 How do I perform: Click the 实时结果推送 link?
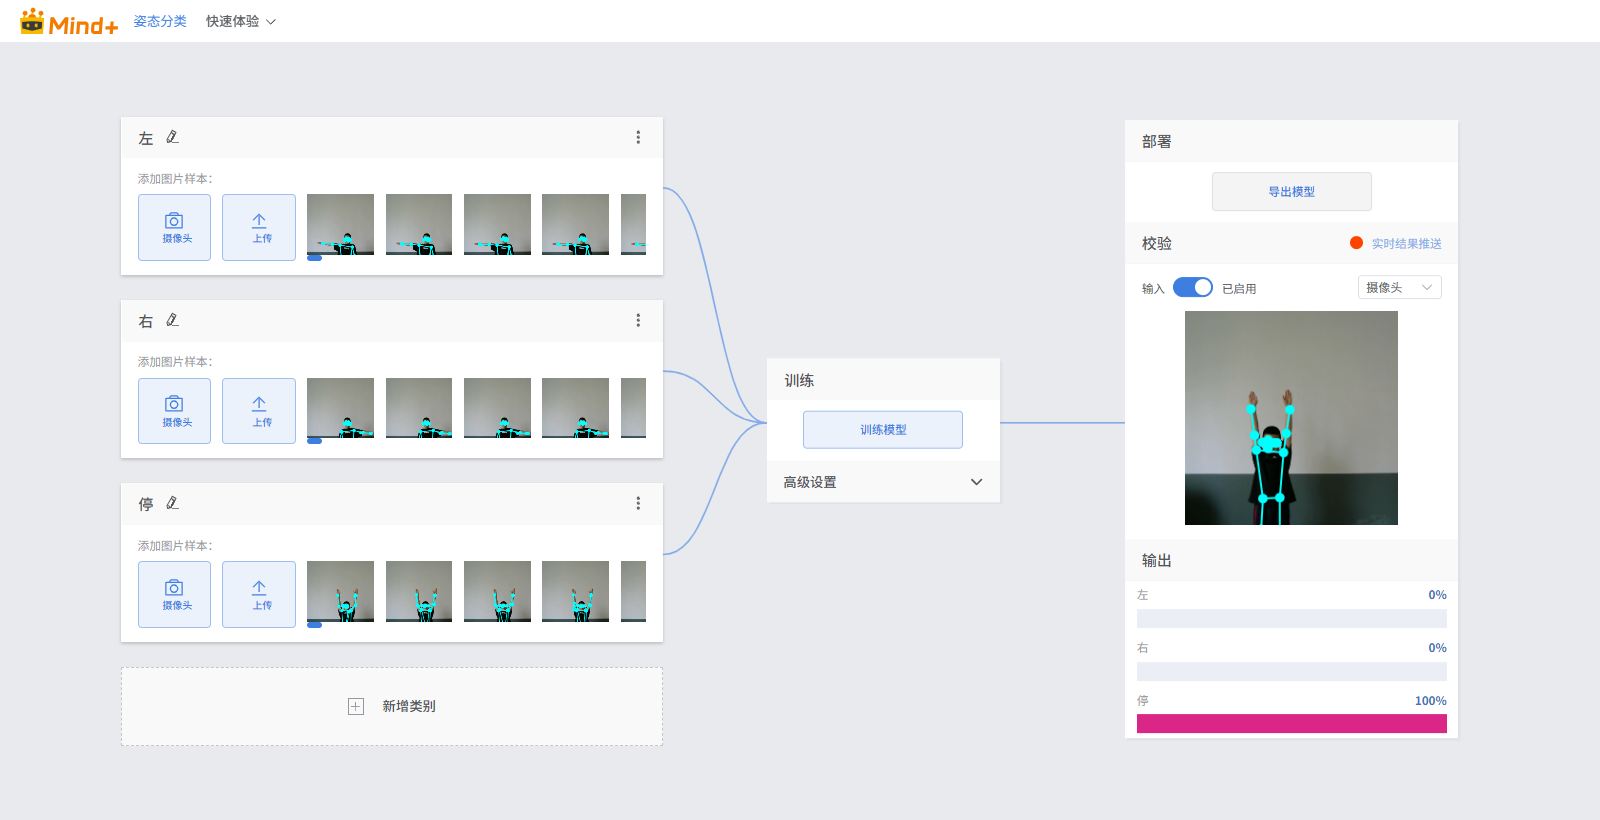click(x=1406, y=243)
